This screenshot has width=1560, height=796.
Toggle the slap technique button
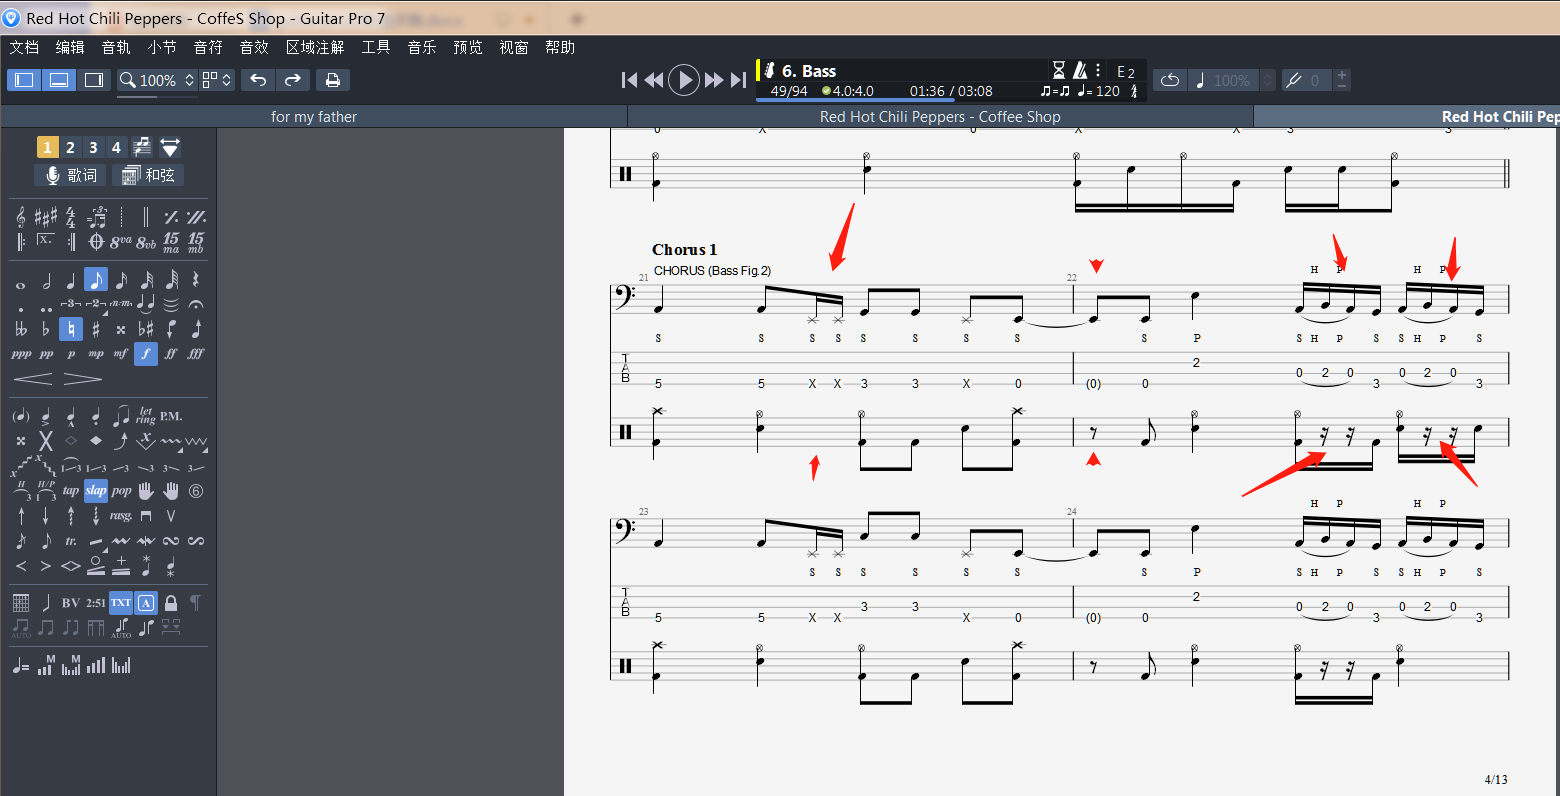(96, 491)
